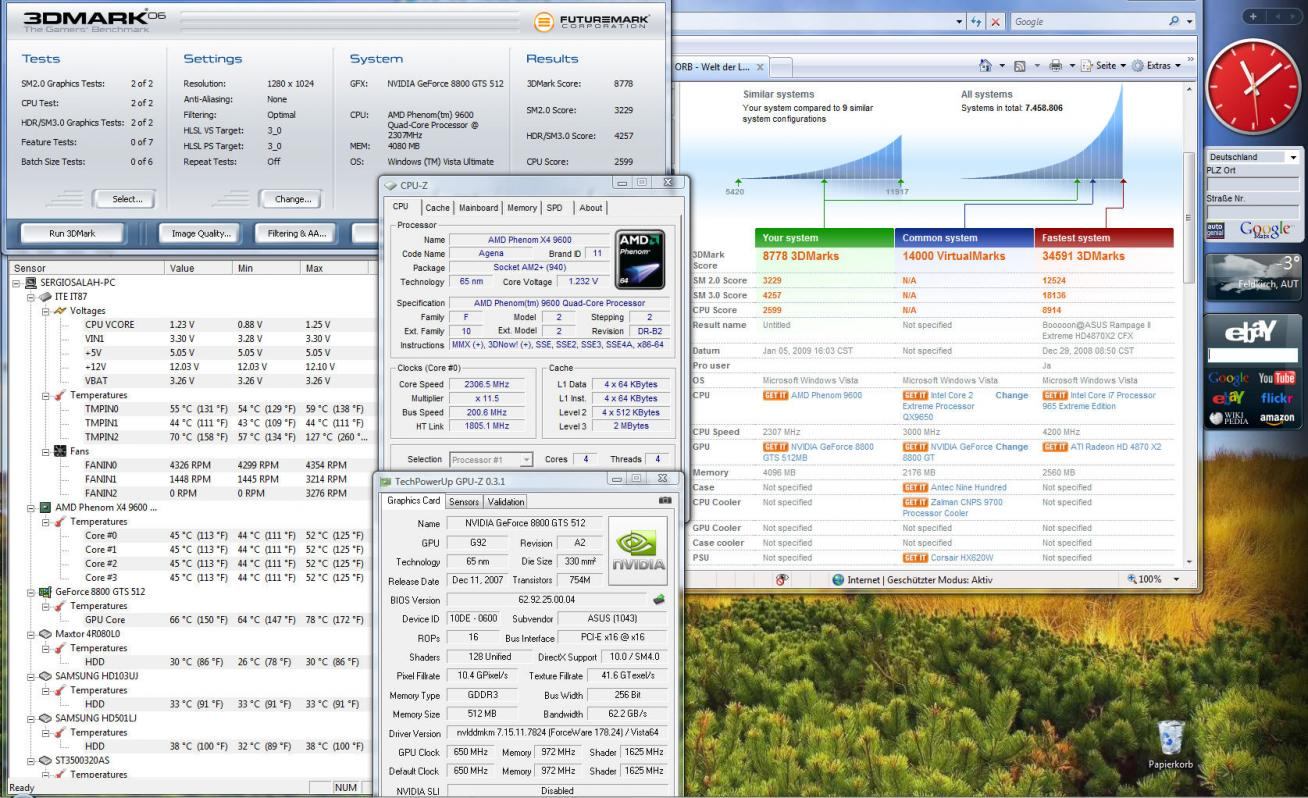Click the Google search box in browser

(x=1088, y=21)
